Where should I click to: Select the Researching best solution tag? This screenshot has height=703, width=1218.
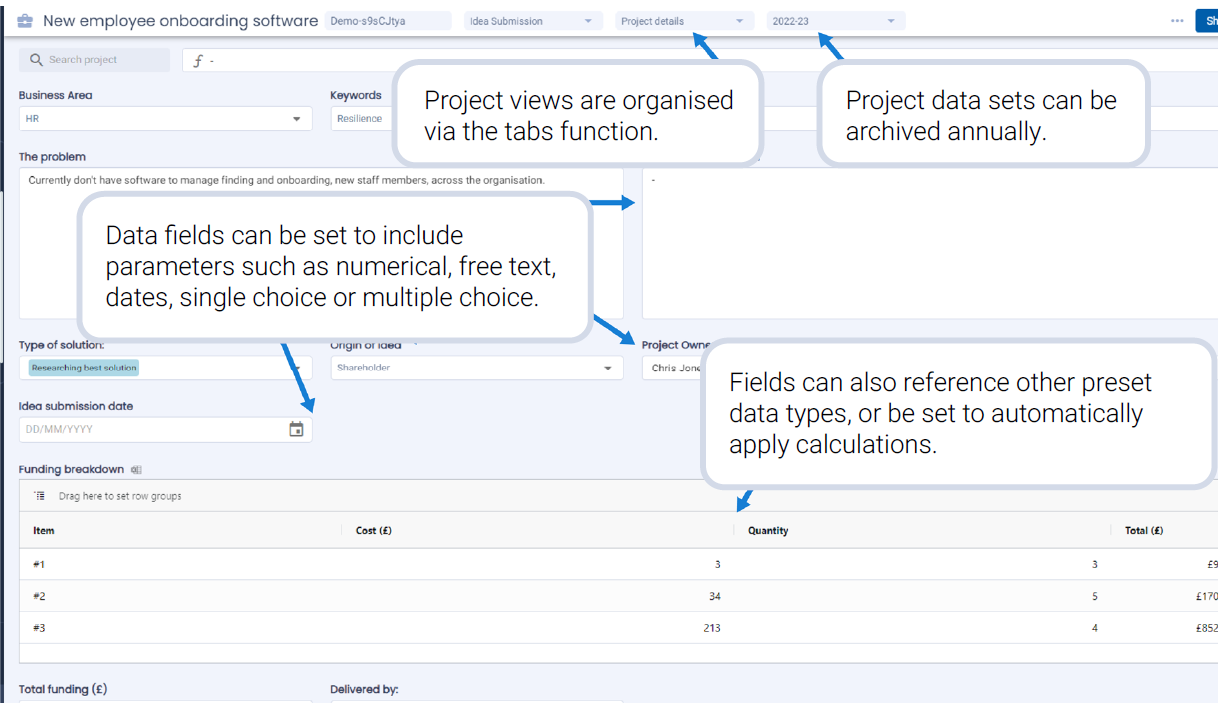click(84, 368)
